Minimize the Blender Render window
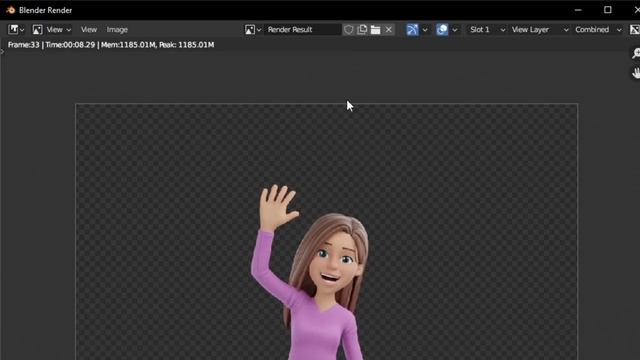 (578, 10)
